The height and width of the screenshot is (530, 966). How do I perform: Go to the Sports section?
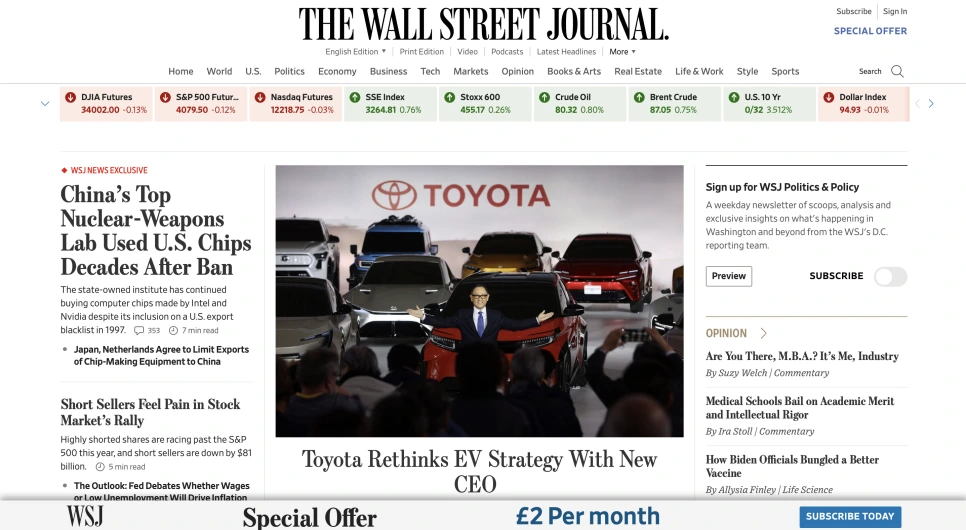[x=785, y=71]
